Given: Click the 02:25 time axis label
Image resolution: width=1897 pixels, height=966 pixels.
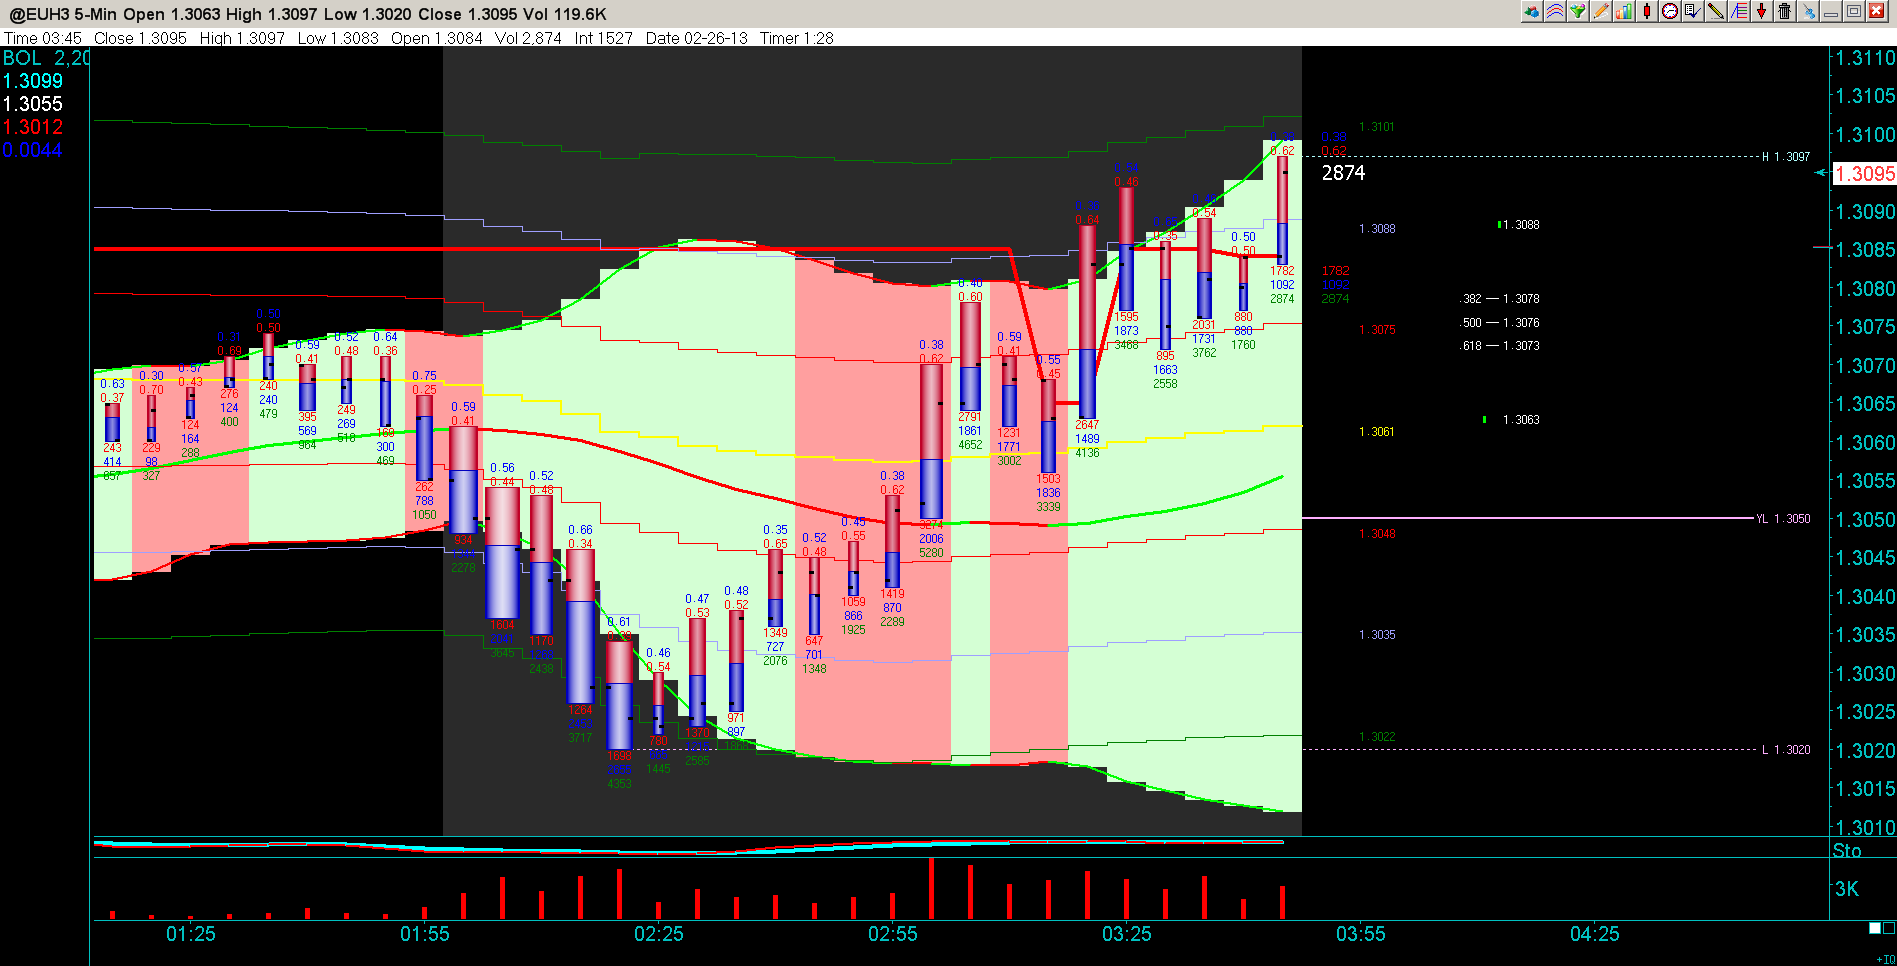Looking at the screenshot, I should tap(659, 934).
